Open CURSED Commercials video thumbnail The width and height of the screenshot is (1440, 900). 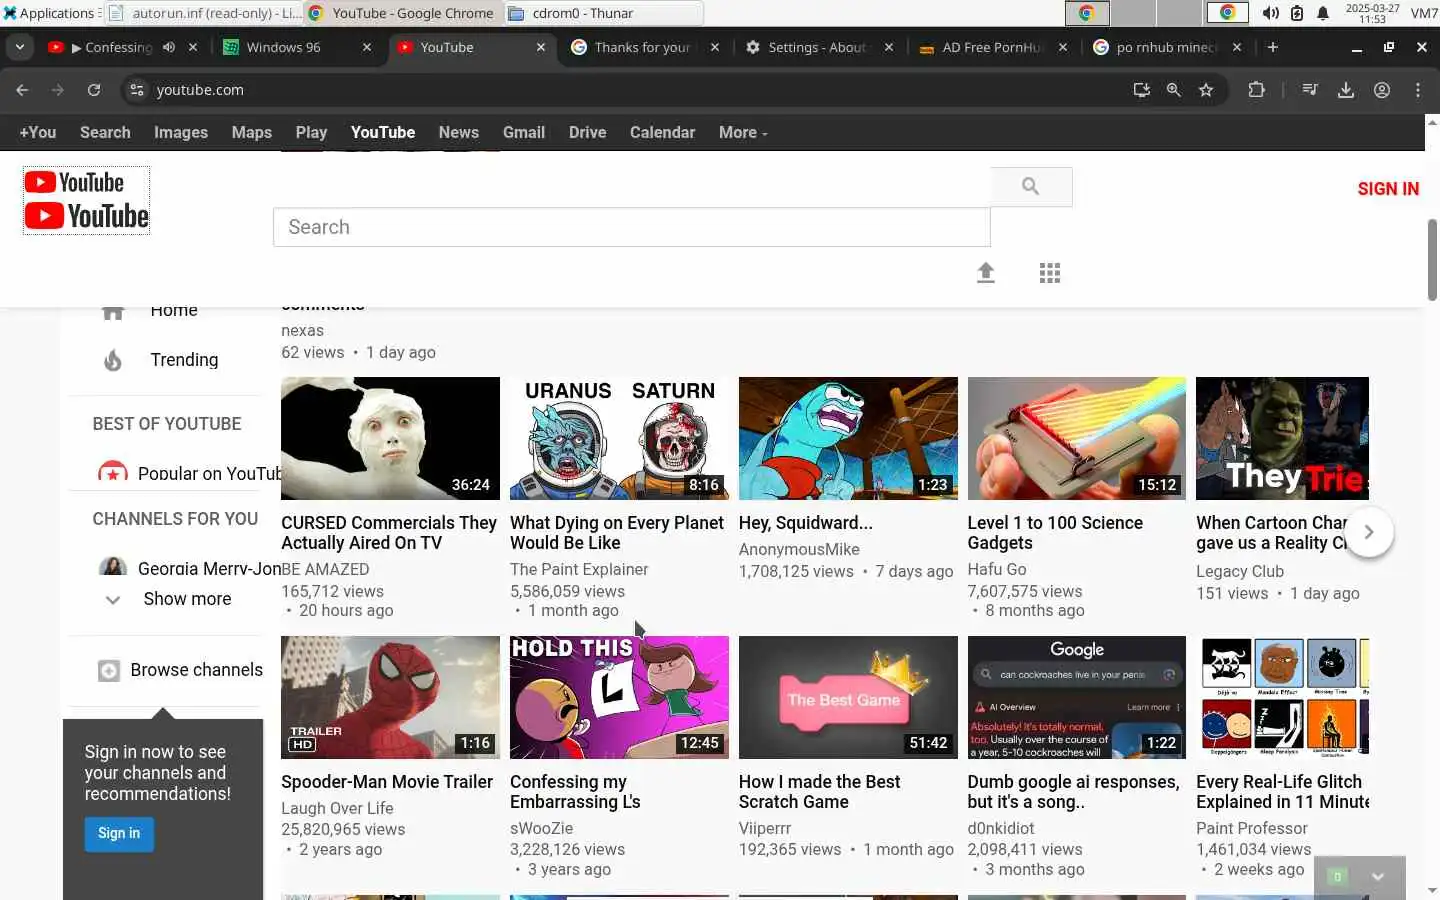390,439
